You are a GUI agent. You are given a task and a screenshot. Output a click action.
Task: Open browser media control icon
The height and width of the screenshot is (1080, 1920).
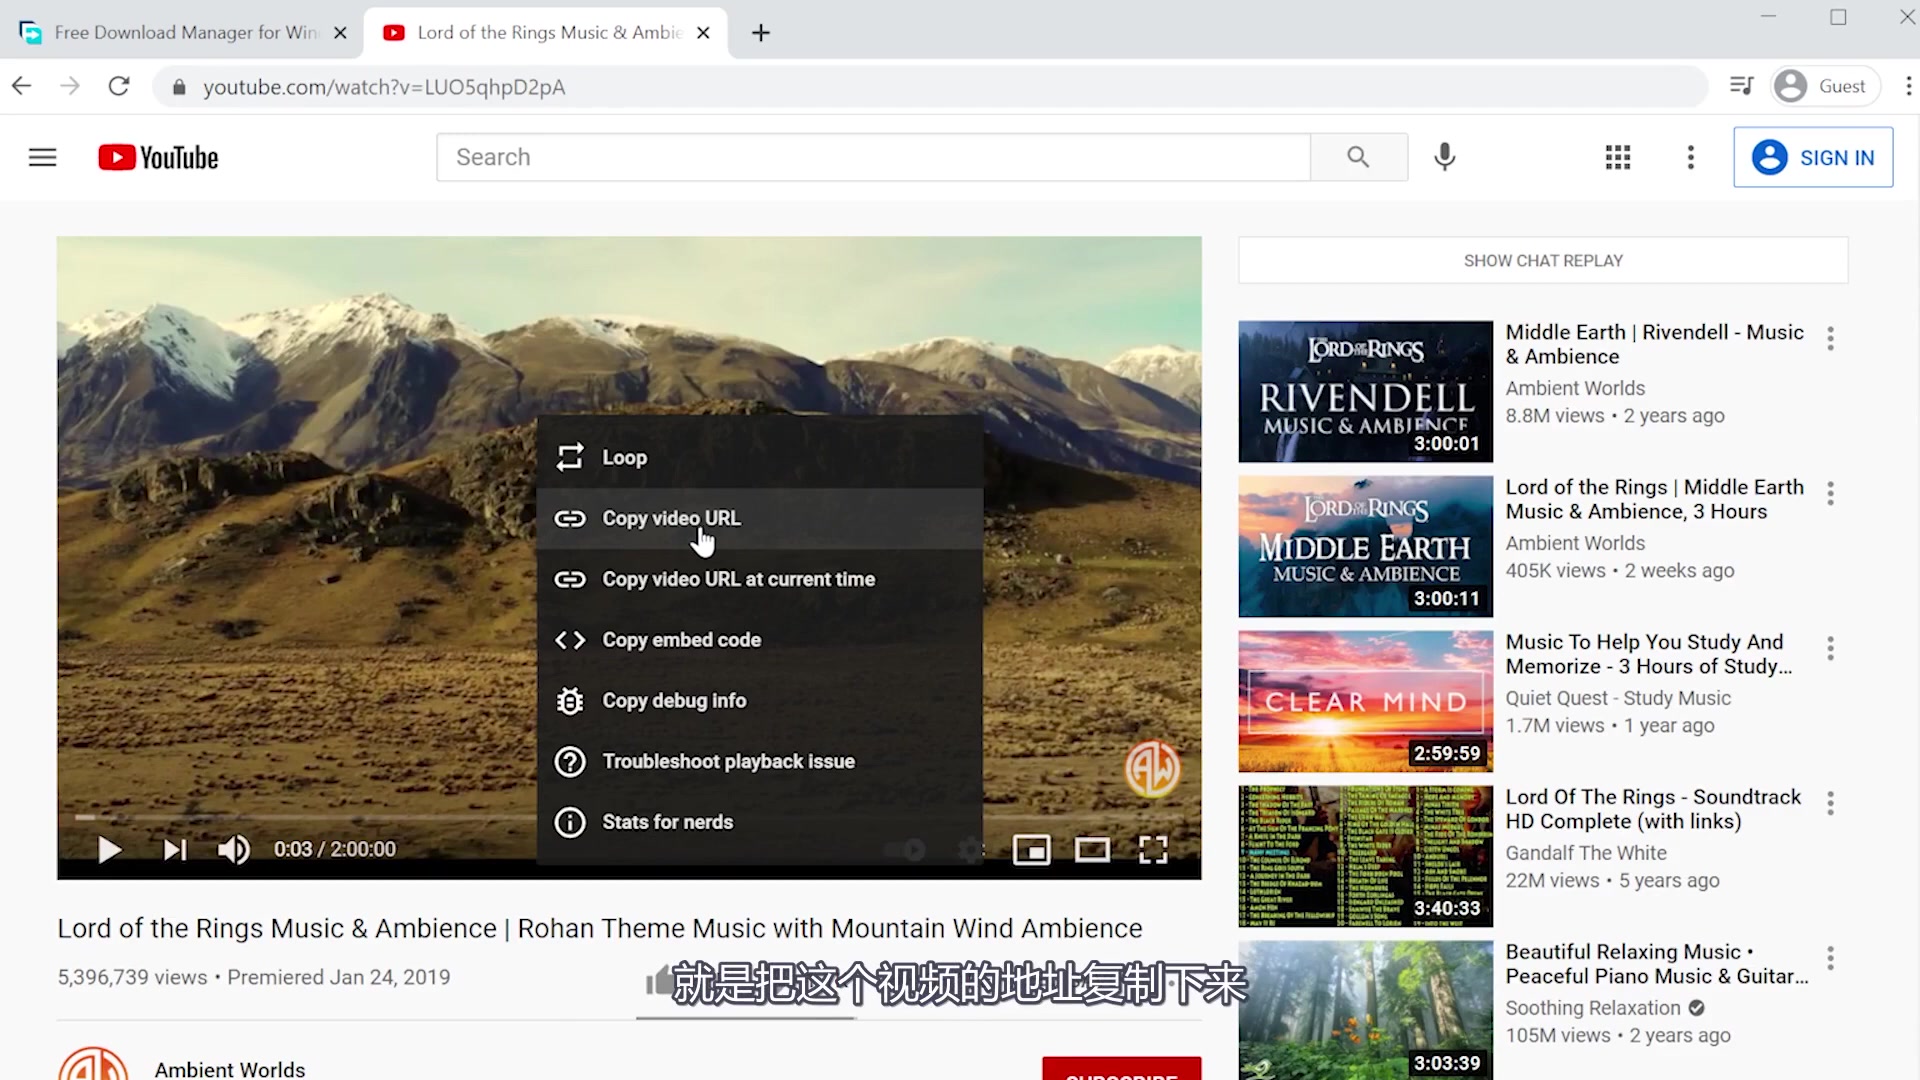coord(1741,86)
